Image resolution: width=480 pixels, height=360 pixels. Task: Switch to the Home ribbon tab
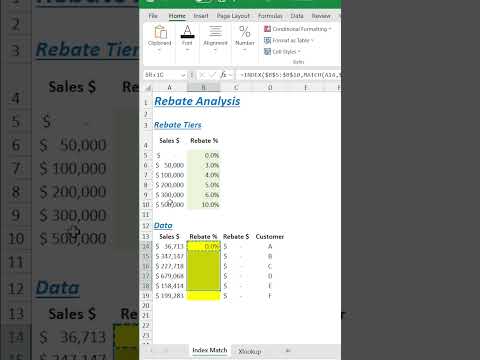(177, 16)
